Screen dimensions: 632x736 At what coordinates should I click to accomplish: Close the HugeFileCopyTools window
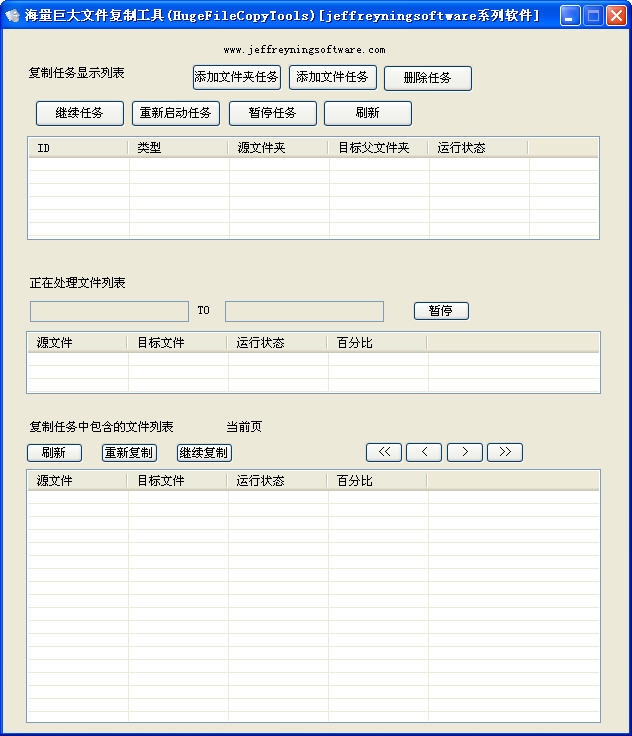click(616, 16)
